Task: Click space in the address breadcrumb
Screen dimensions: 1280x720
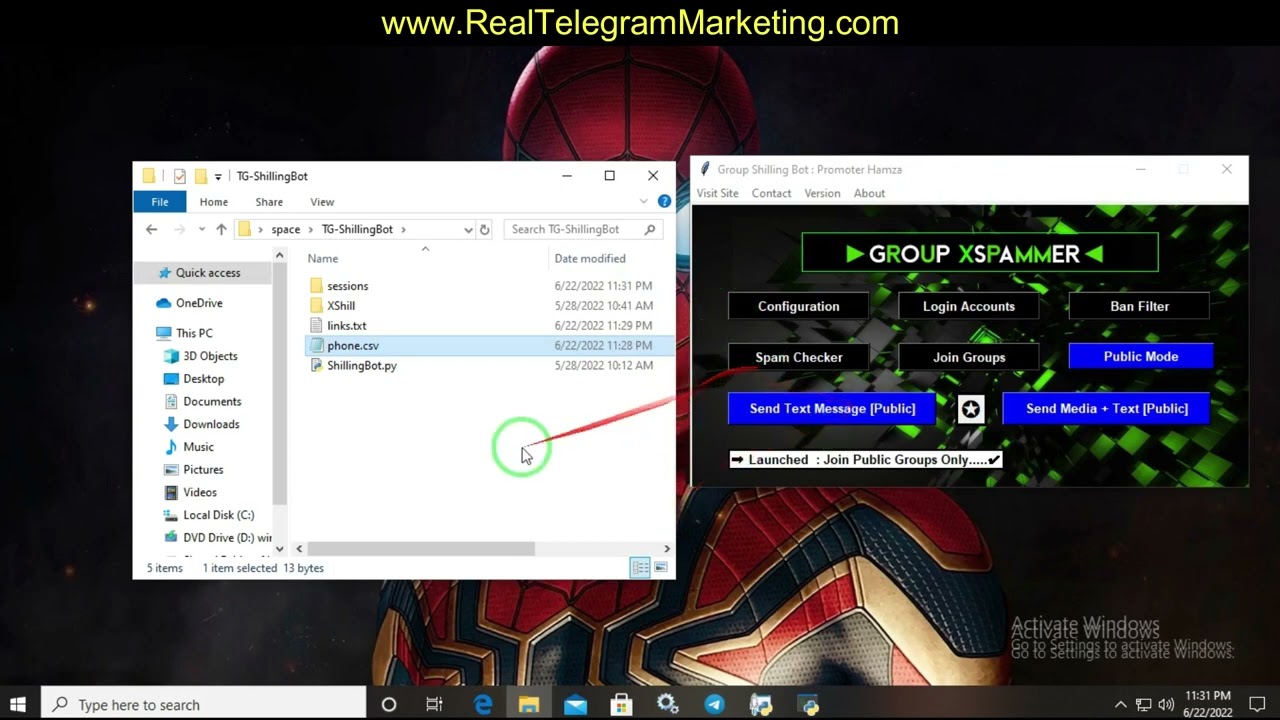Action: (x=285, y=229)
